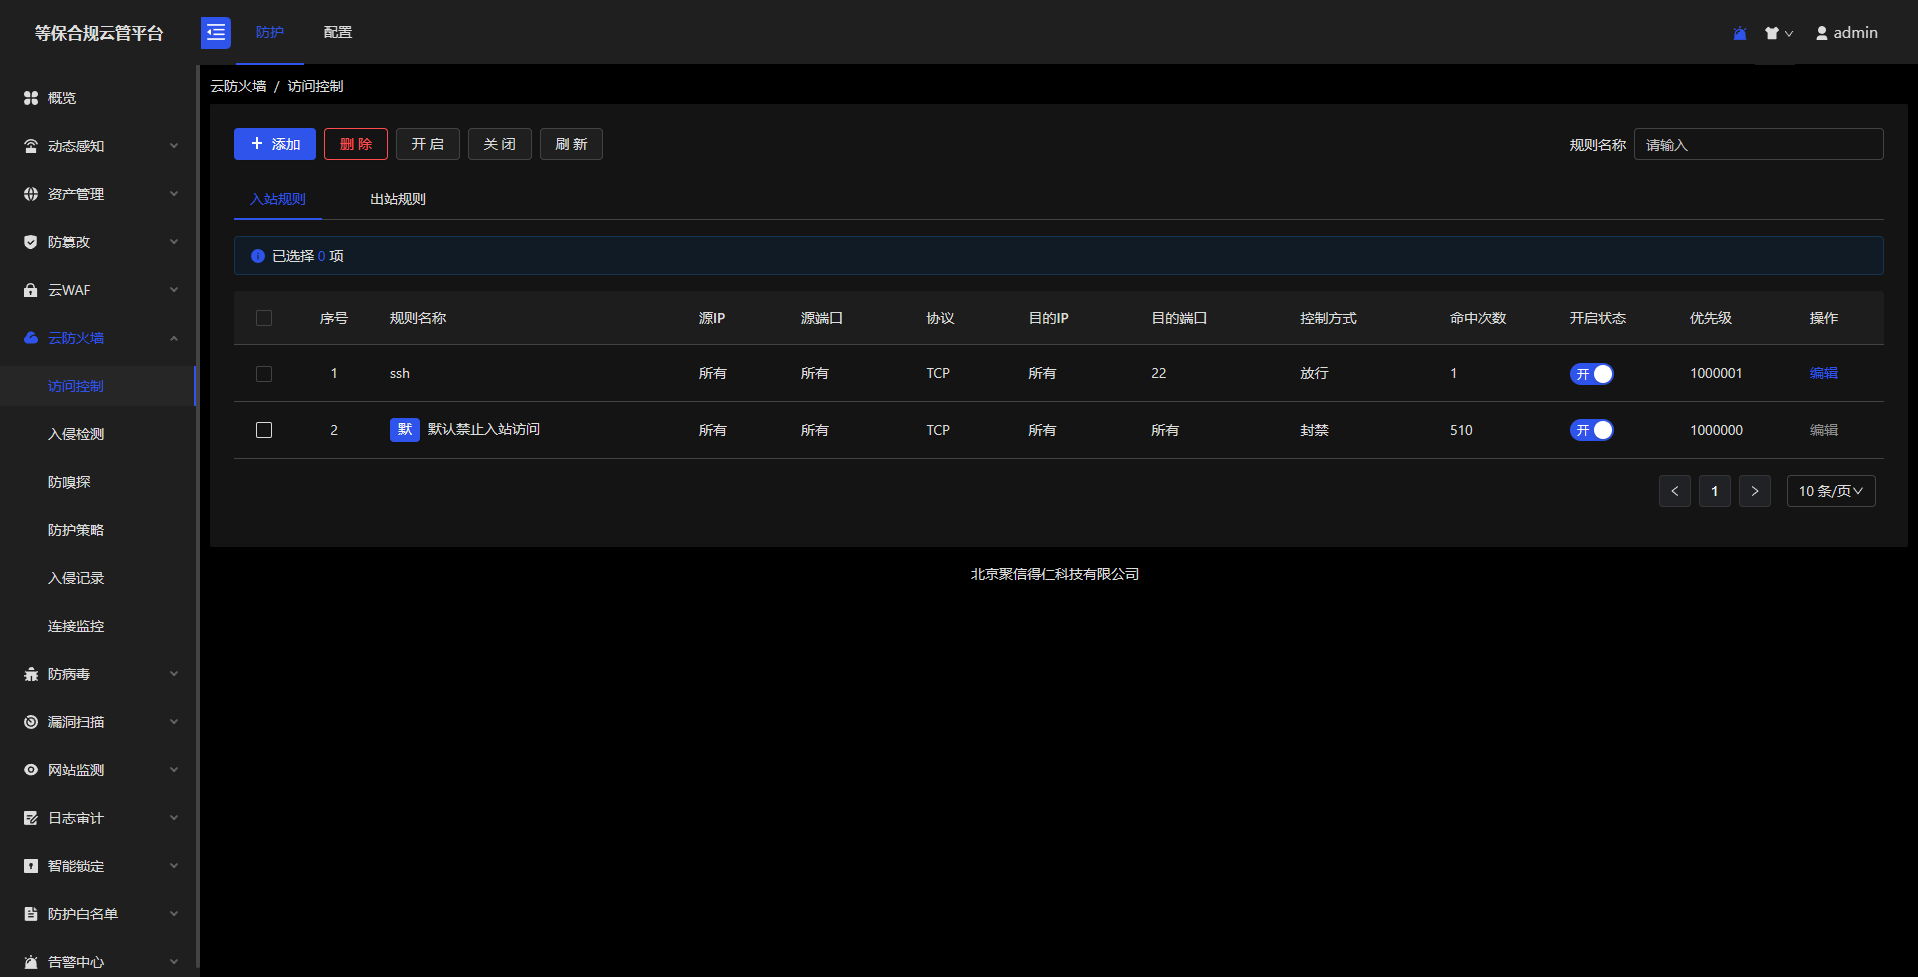Click the 防篡改 shield icon

tap(31, 242)
